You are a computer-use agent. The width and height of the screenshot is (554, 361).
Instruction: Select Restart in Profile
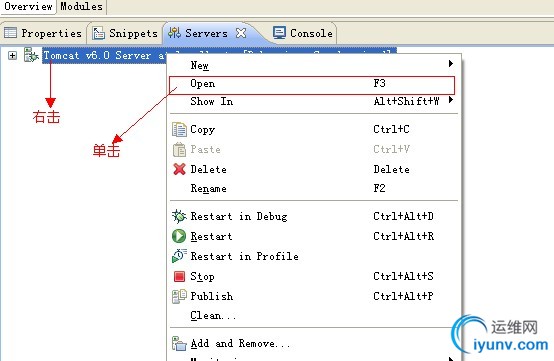(x=314, y=256)
